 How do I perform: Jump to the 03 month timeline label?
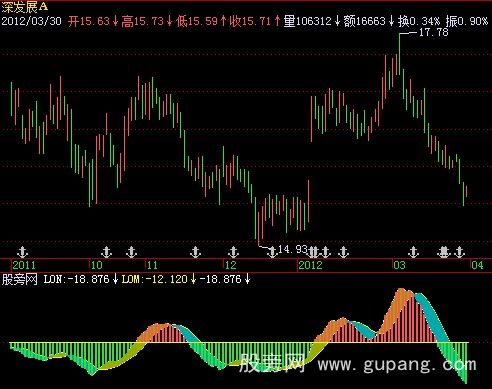399,265
